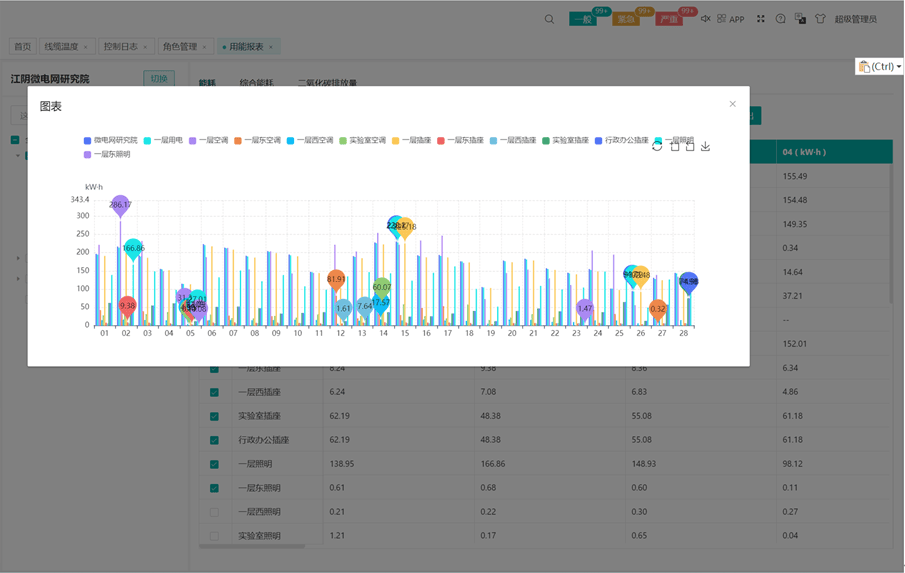The height and width of the screenshot is (573, 905).
Task: Check the 一层西照明 row checkbox
Action: pyautogui.click(x=214, y=512)
